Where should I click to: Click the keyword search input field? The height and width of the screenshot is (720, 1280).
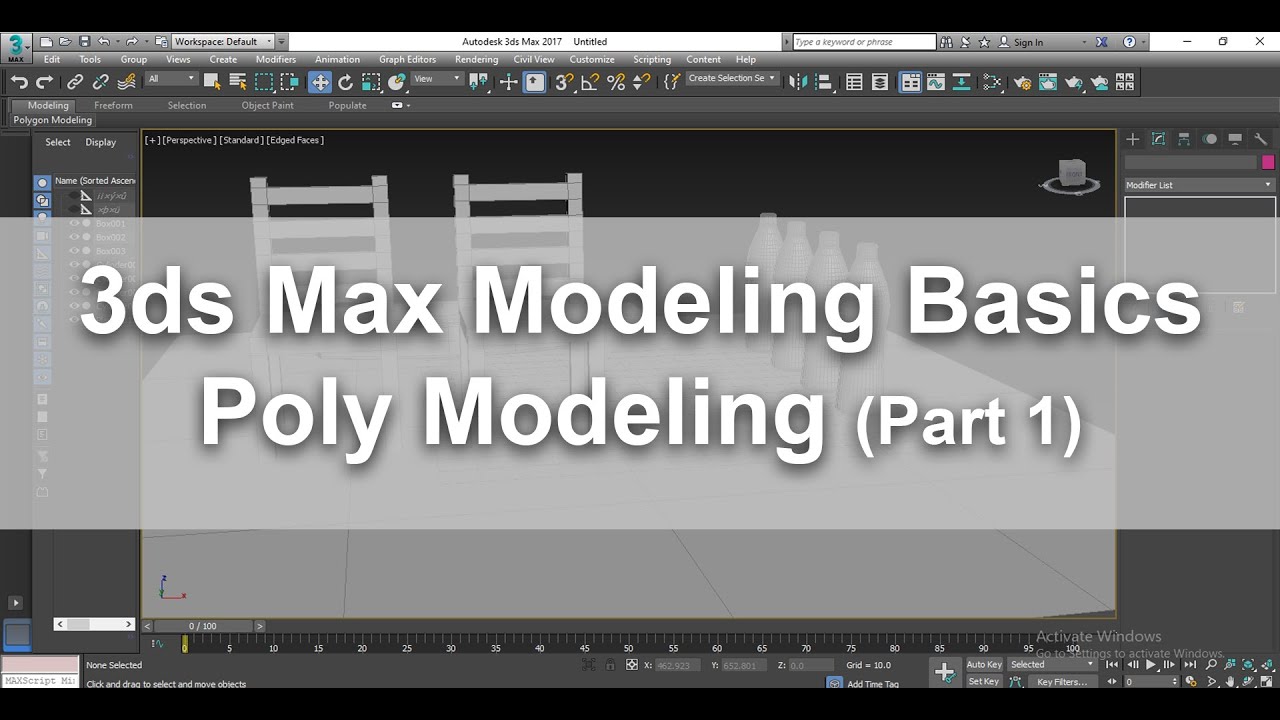864,42
